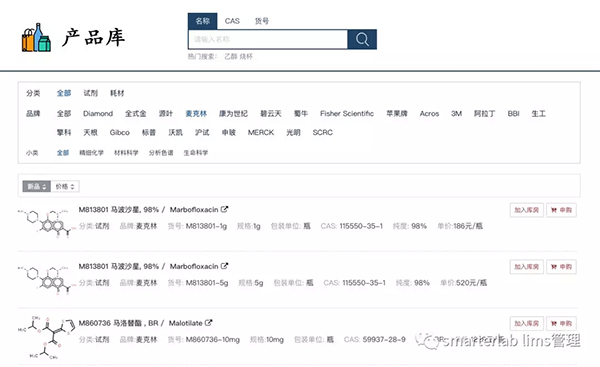
Task: Click CAS number 59937-28-9
Action: pos(384,339)
